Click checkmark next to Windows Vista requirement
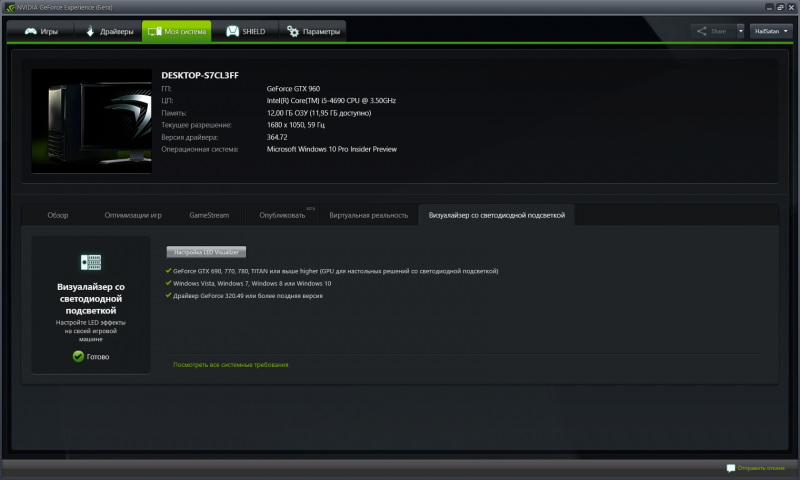This screenshot has width=800, height=480. click(168, 283)
